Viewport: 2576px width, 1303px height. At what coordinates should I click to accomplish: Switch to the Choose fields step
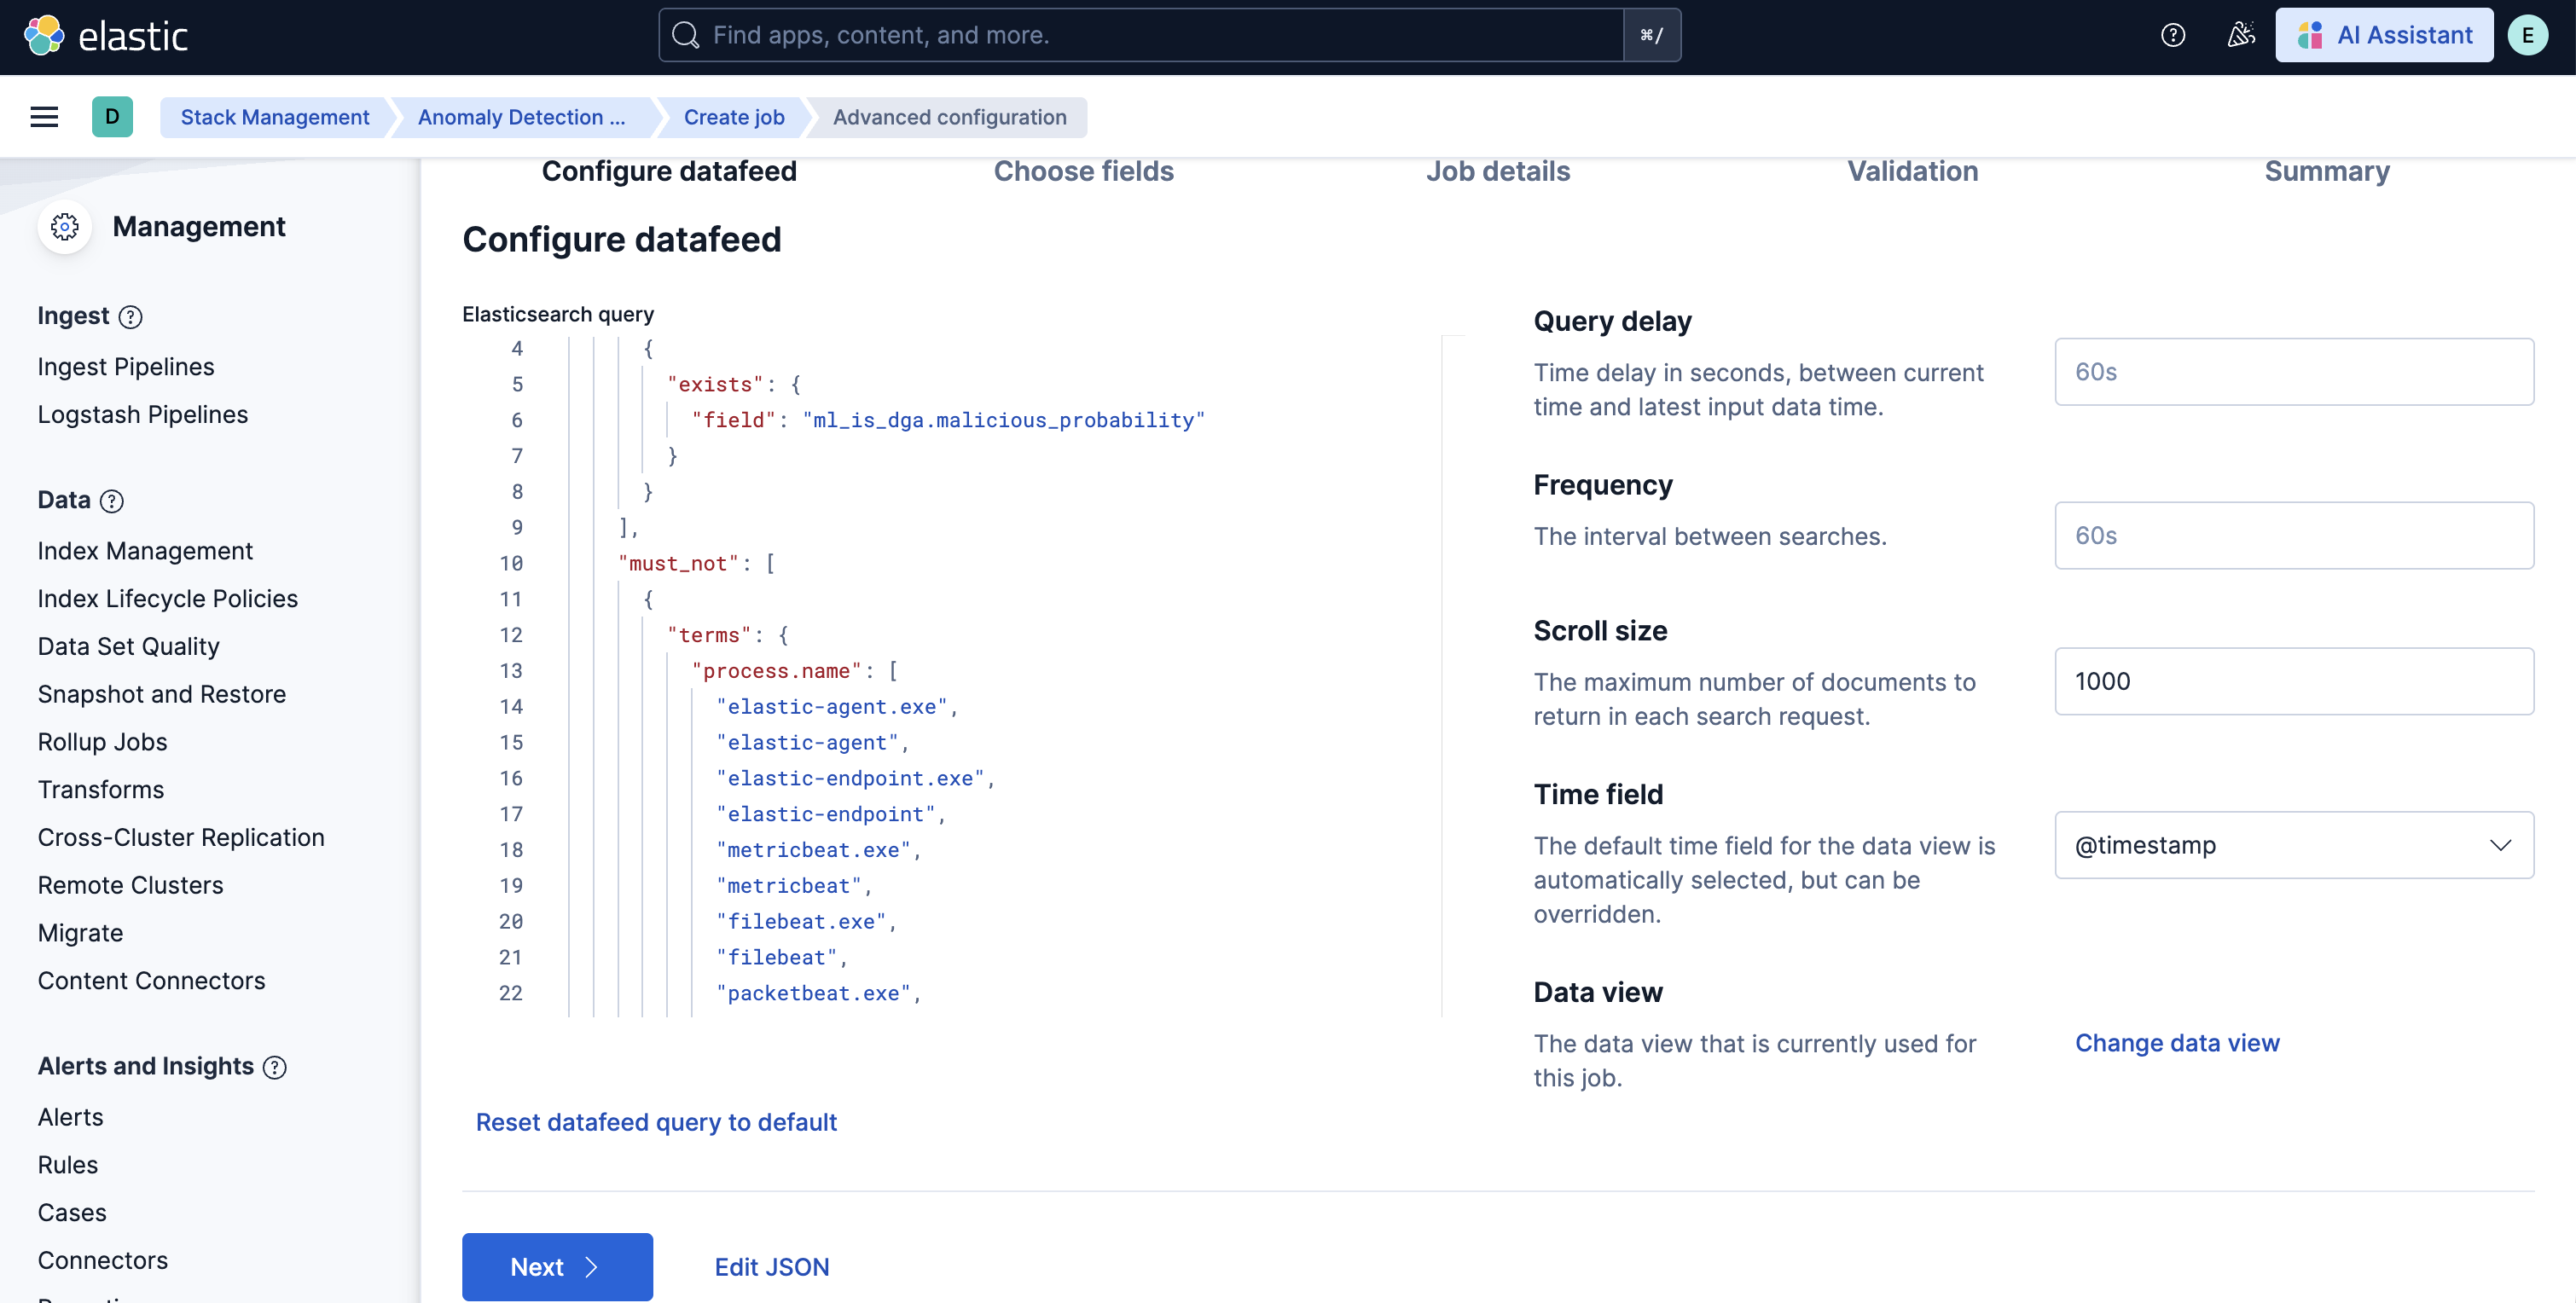pyautogui.click(x=1083, y=171)
